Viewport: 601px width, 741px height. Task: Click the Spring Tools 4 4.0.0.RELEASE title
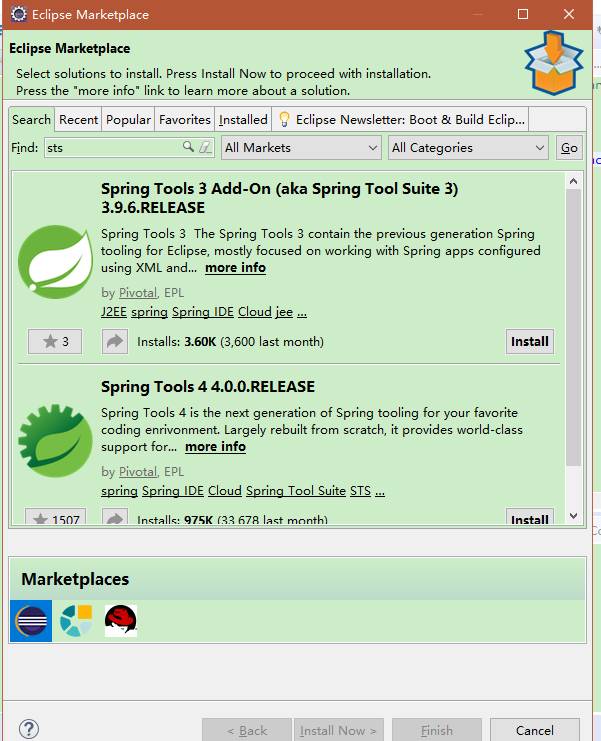pyautogui.click(x=208, y=387)
